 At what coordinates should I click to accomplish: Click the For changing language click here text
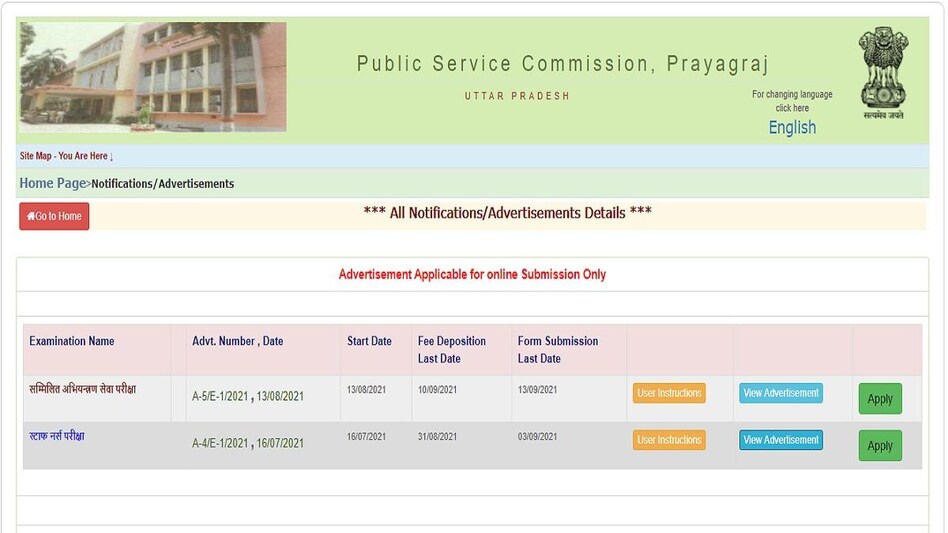(x=792, y=101)
